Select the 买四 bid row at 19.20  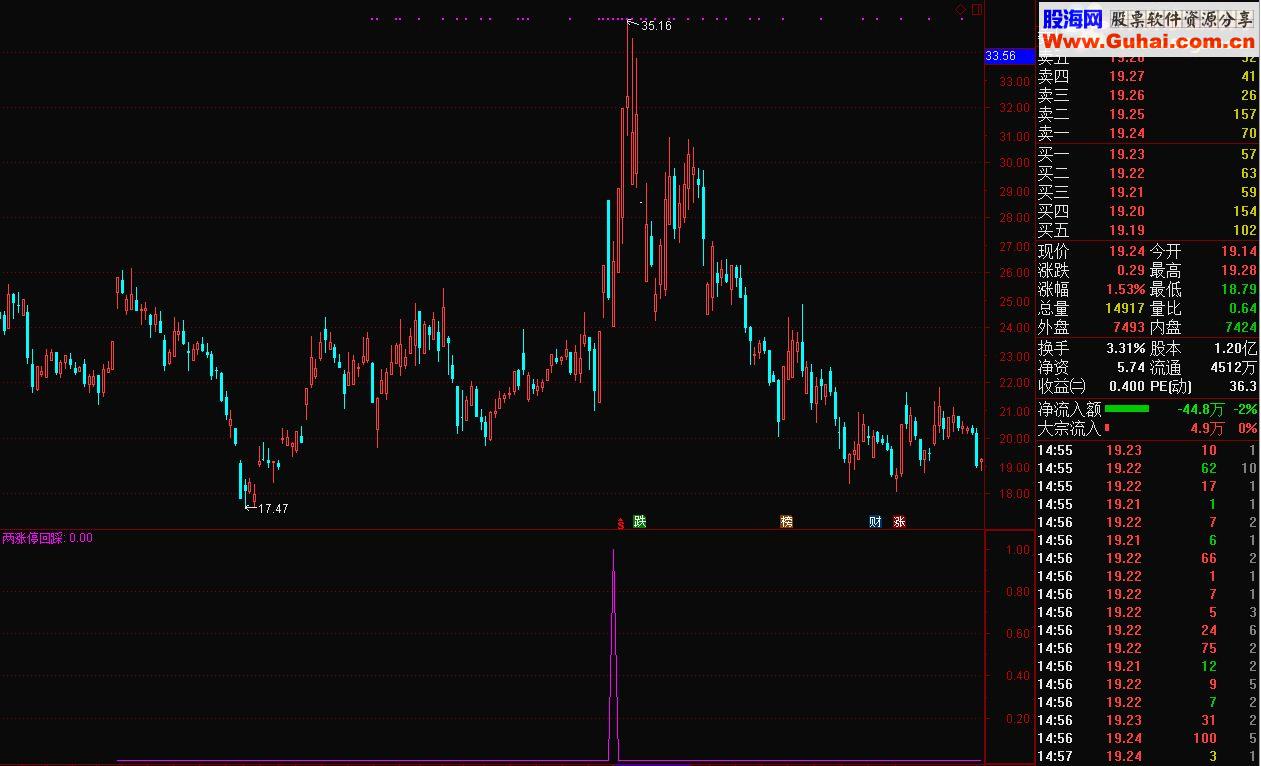[1148, 211]
